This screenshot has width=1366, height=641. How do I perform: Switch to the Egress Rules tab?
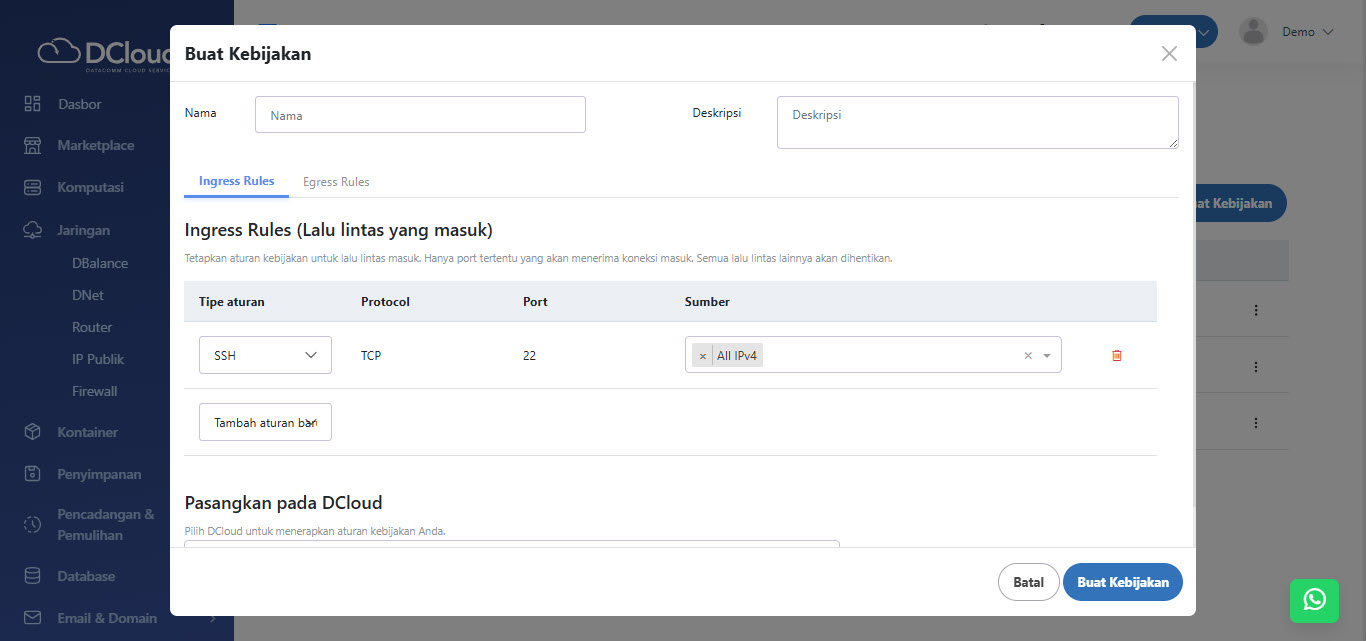click(x=336, y=182)
